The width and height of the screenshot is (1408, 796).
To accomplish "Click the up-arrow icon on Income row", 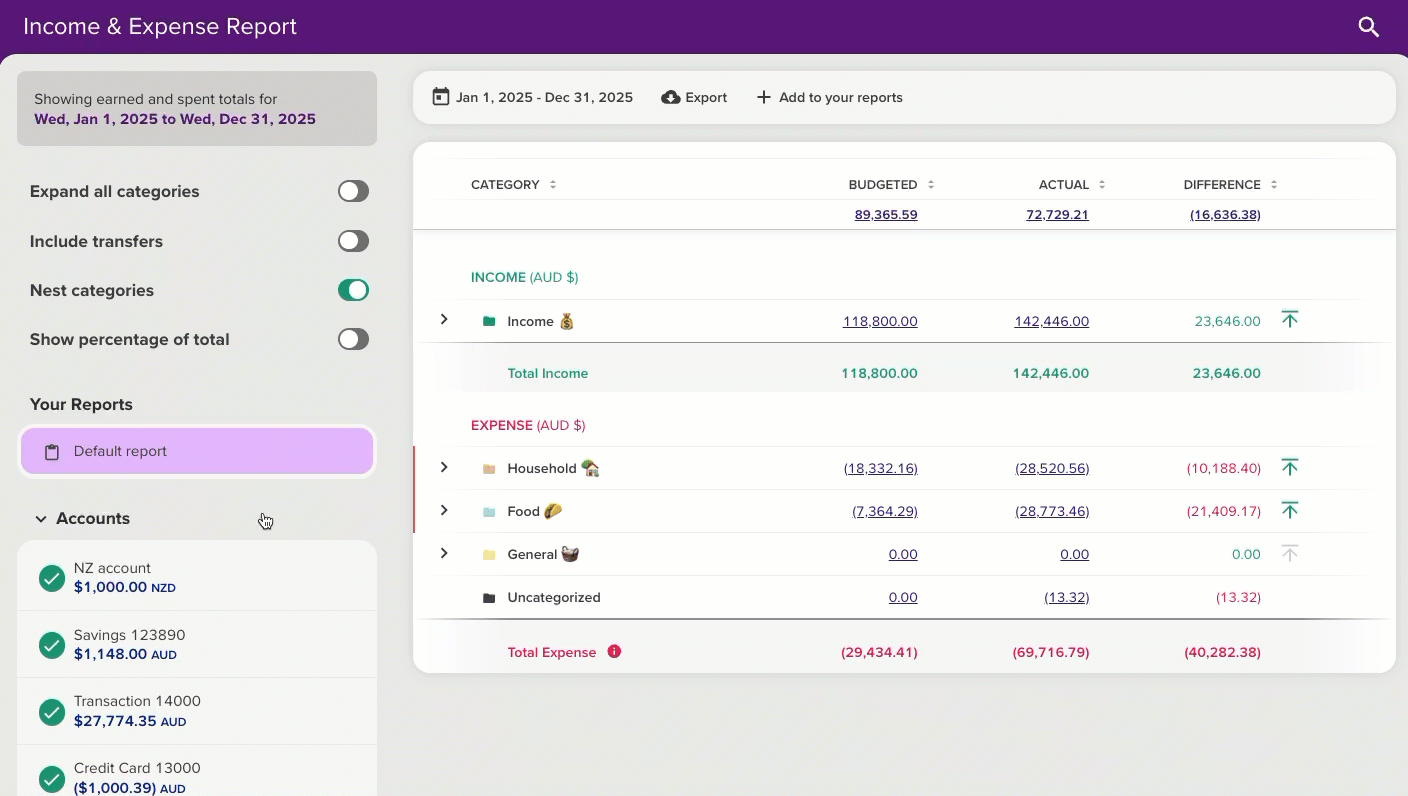I will tap(1290, 320).
